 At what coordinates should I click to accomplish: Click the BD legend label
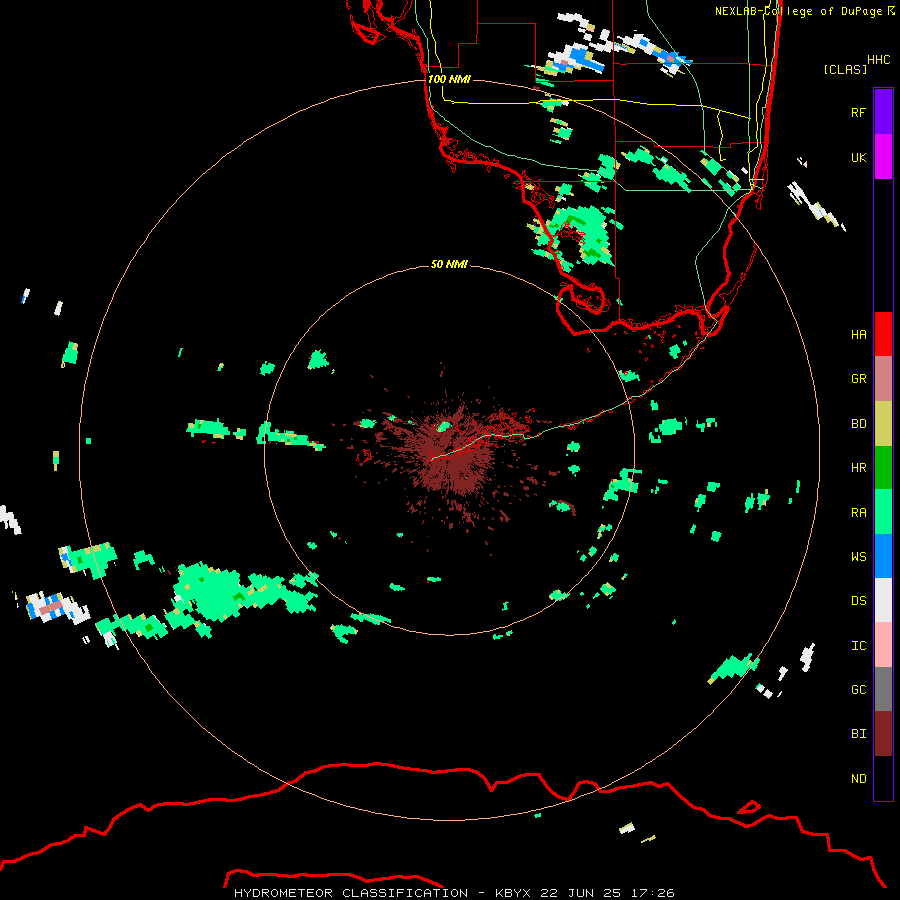(859, 424)
